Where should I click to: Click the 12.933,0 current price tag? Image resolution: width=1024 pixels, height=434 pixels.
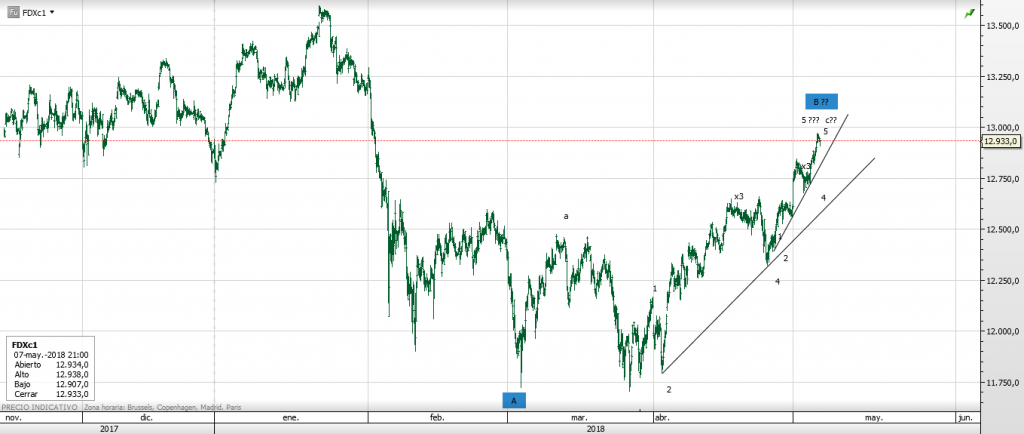pos(1002,141)
